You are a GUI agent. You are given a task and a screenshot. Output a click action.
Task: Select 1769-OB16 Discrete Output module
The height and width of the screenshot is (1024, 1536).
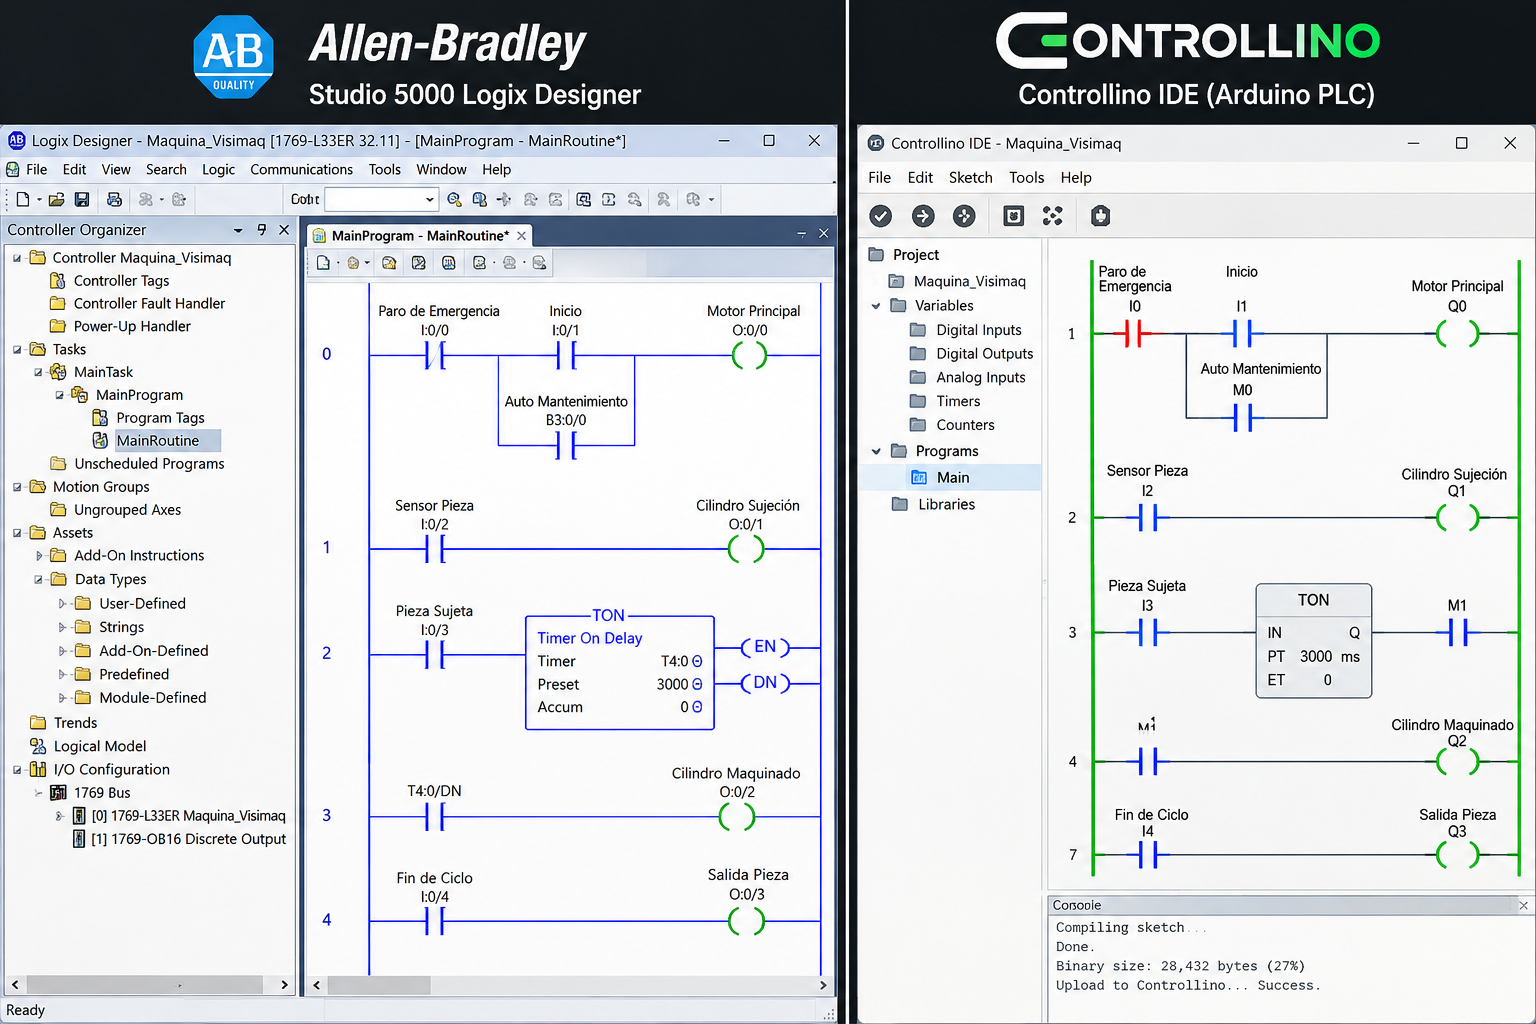pyautogui.click(x=188, y=839)
